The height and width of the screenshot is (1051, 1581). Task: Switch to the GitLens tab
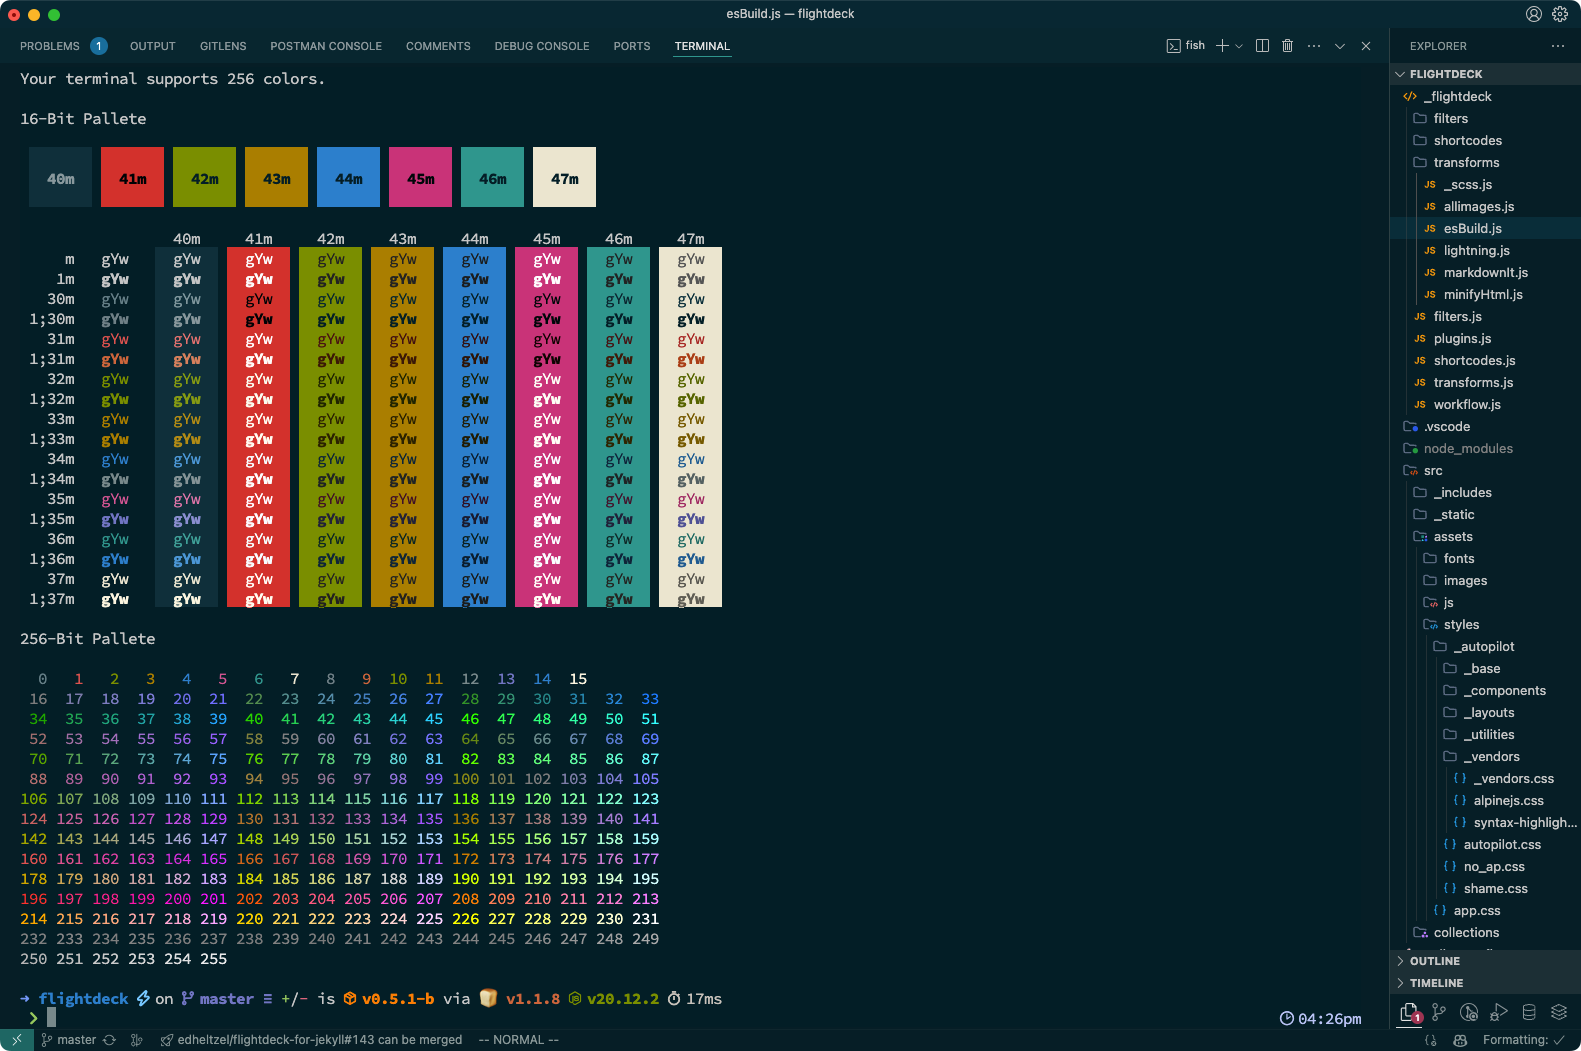(x=223, y=46)
